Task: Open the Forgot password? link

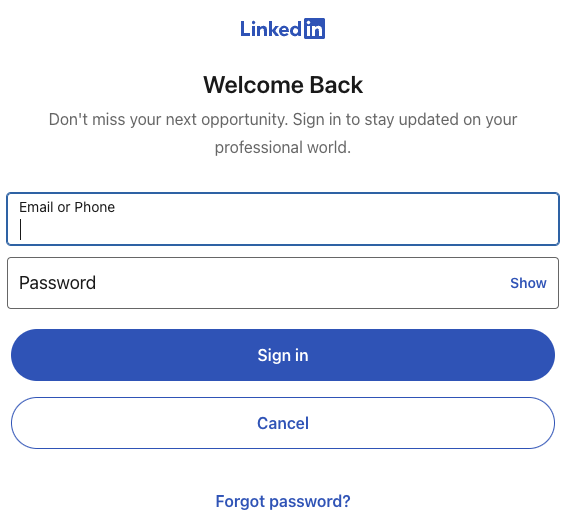Action: pos(283,501)
